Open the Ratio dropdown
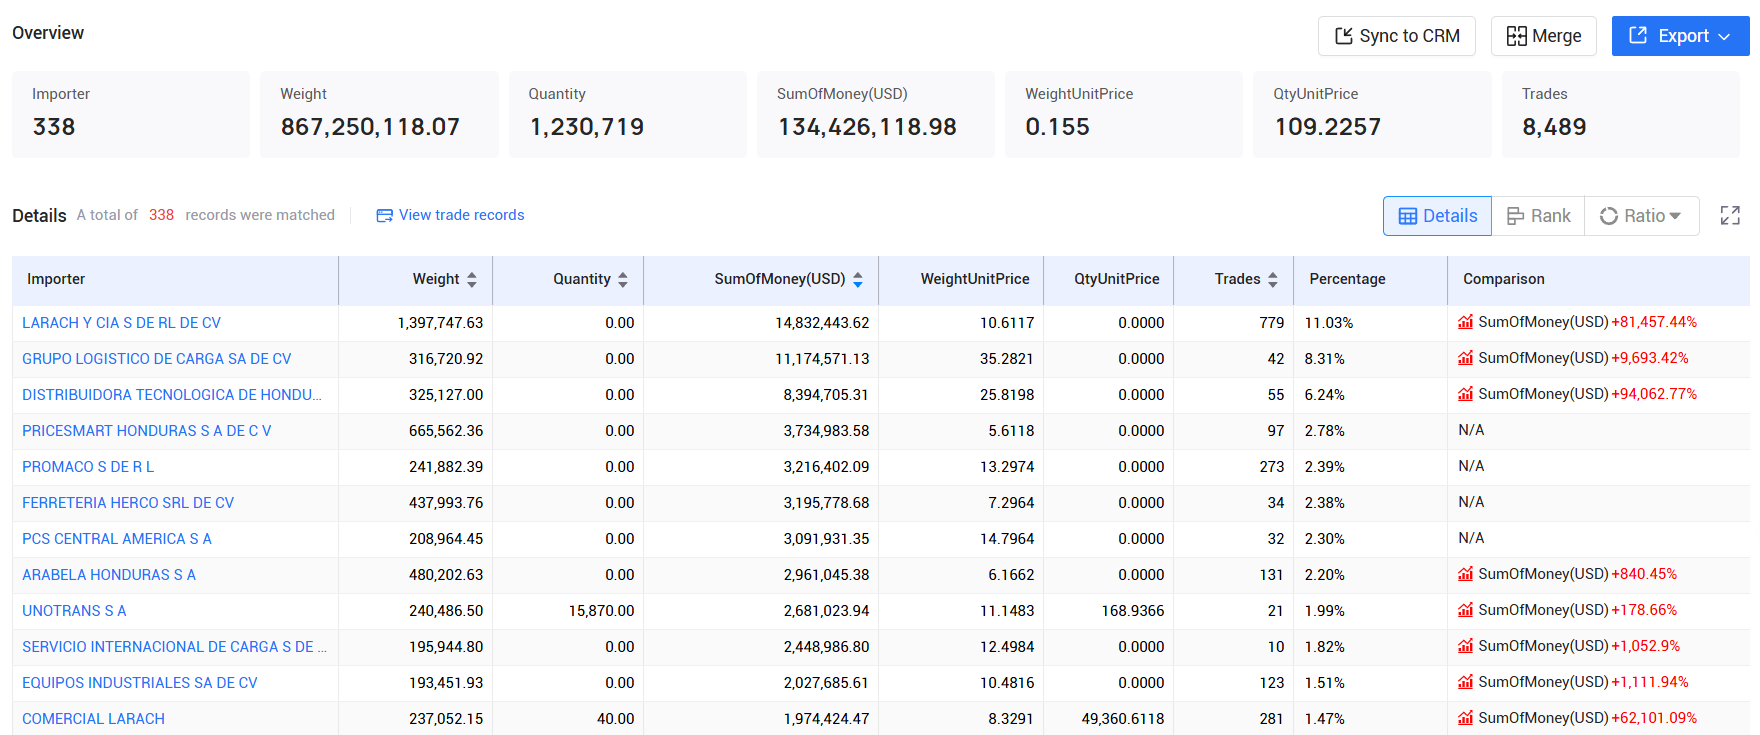This screenshot has height=735, width=1760. pyautogui.click(x=1641, y=216)
